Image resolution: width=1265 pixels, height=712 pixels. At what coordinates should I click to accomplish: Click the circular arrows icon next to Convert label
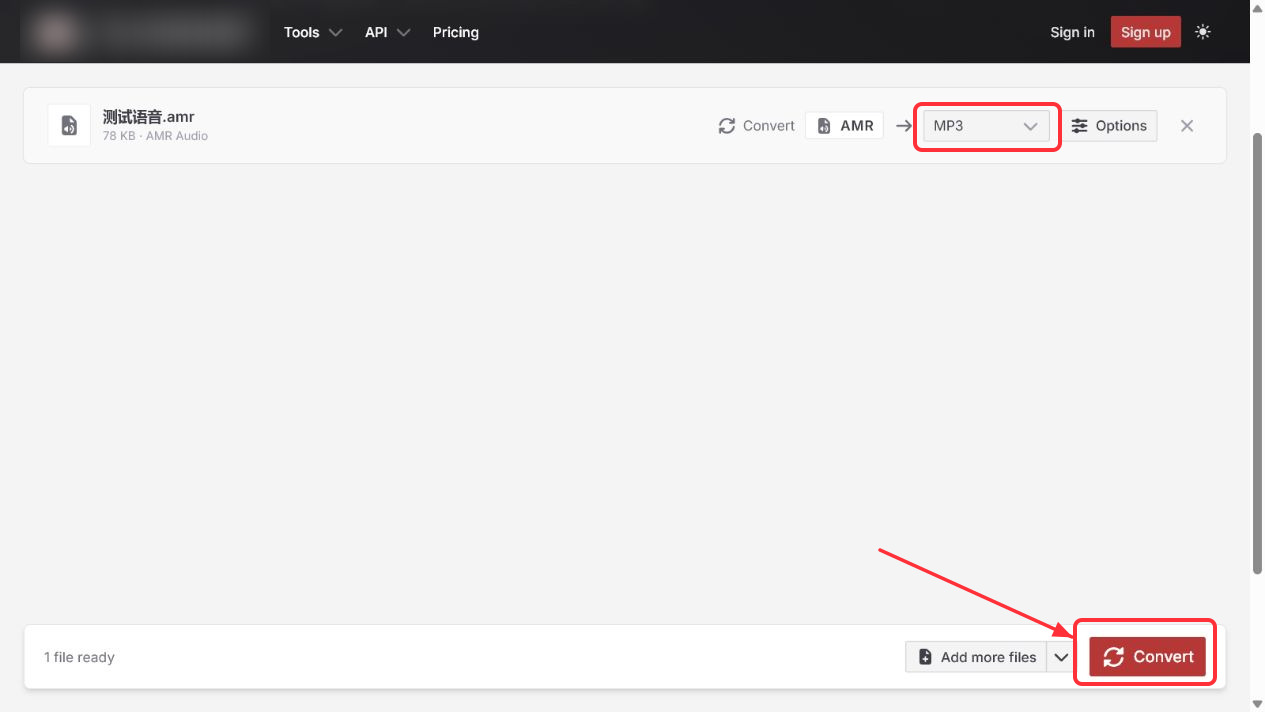point(727,126)
